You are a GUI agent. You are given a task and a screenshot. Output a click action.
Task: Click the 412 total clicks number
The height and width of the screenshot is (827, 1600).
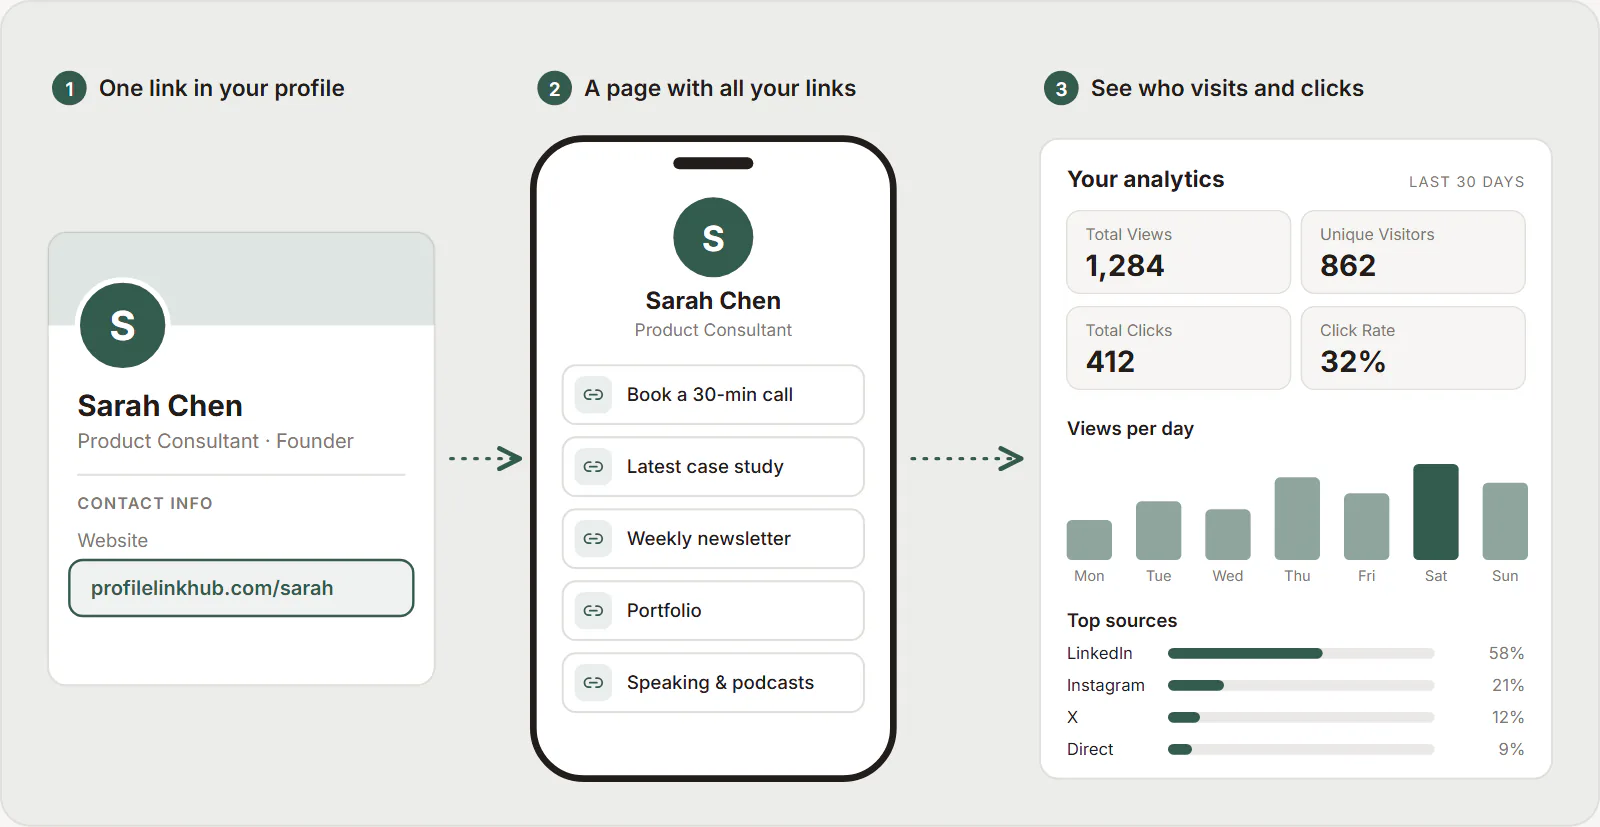click(1111, 362)
